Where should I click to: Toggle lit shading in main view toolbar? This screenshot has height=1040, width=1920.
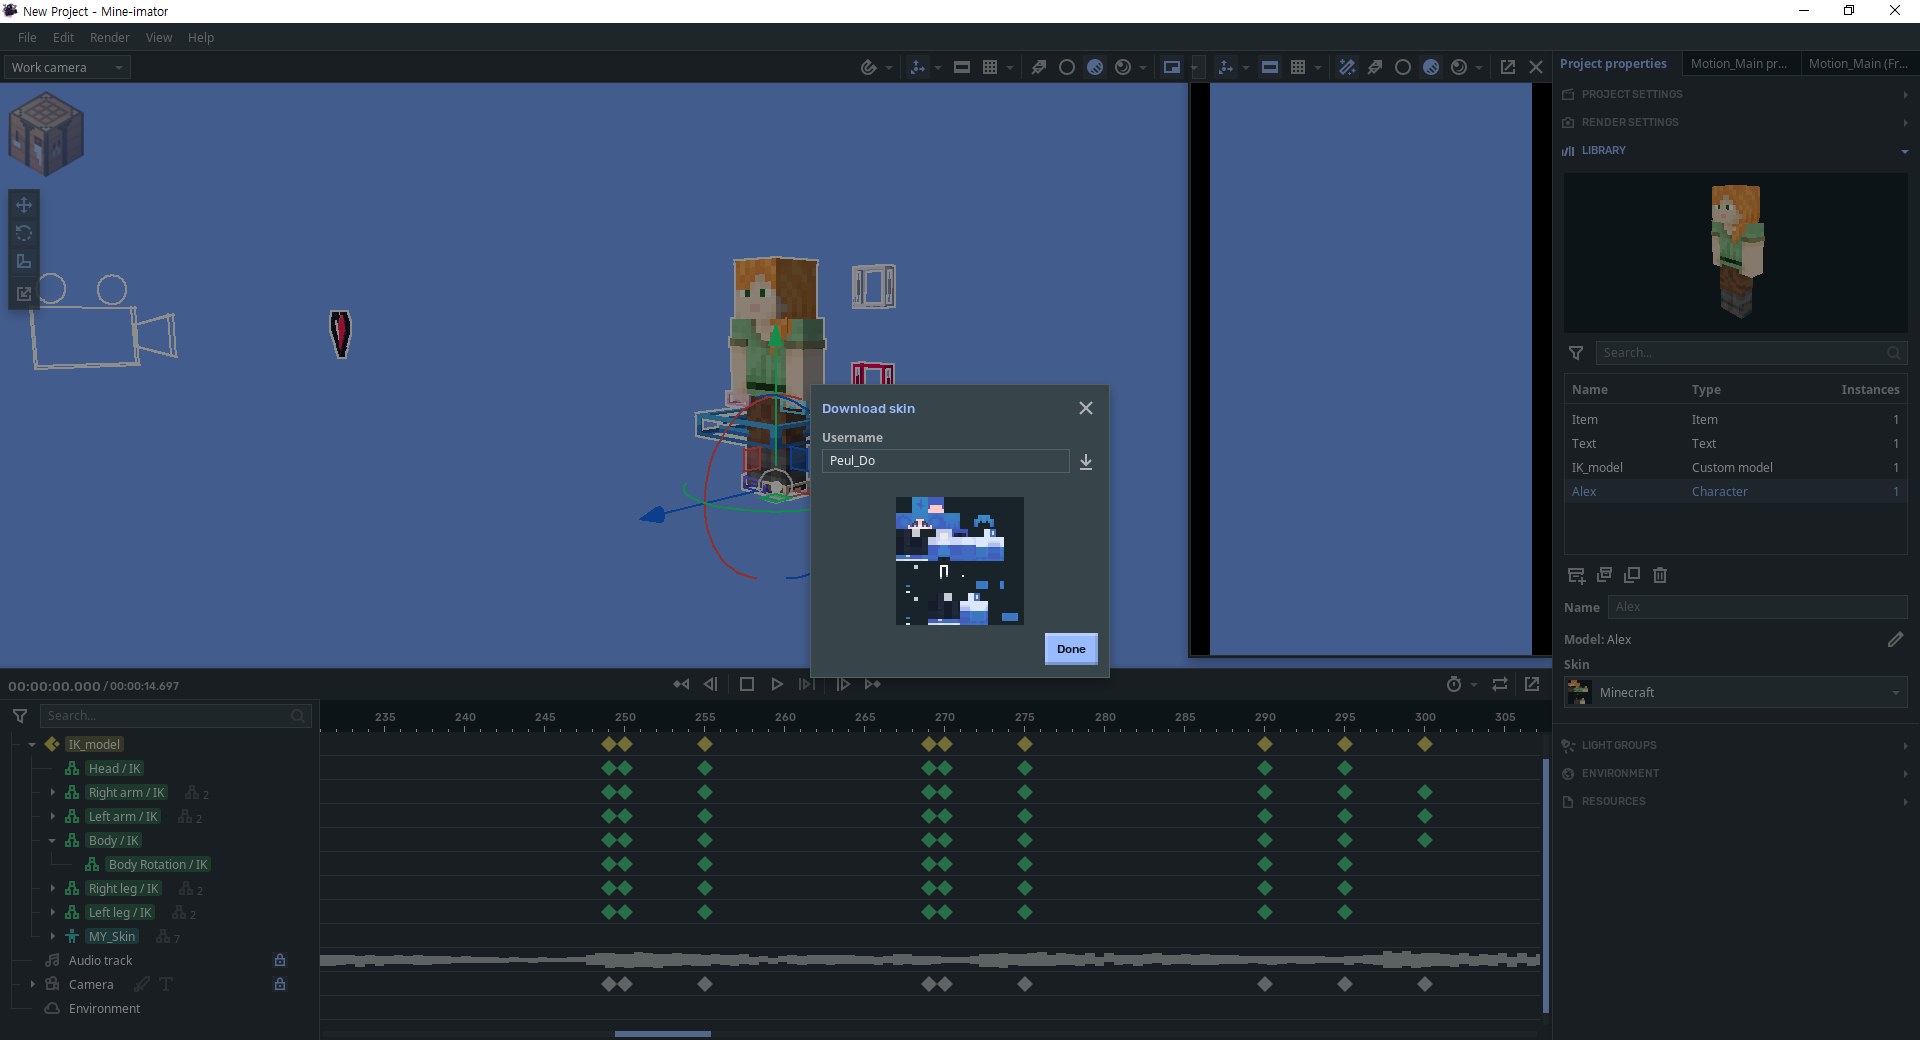[1095, 67]
